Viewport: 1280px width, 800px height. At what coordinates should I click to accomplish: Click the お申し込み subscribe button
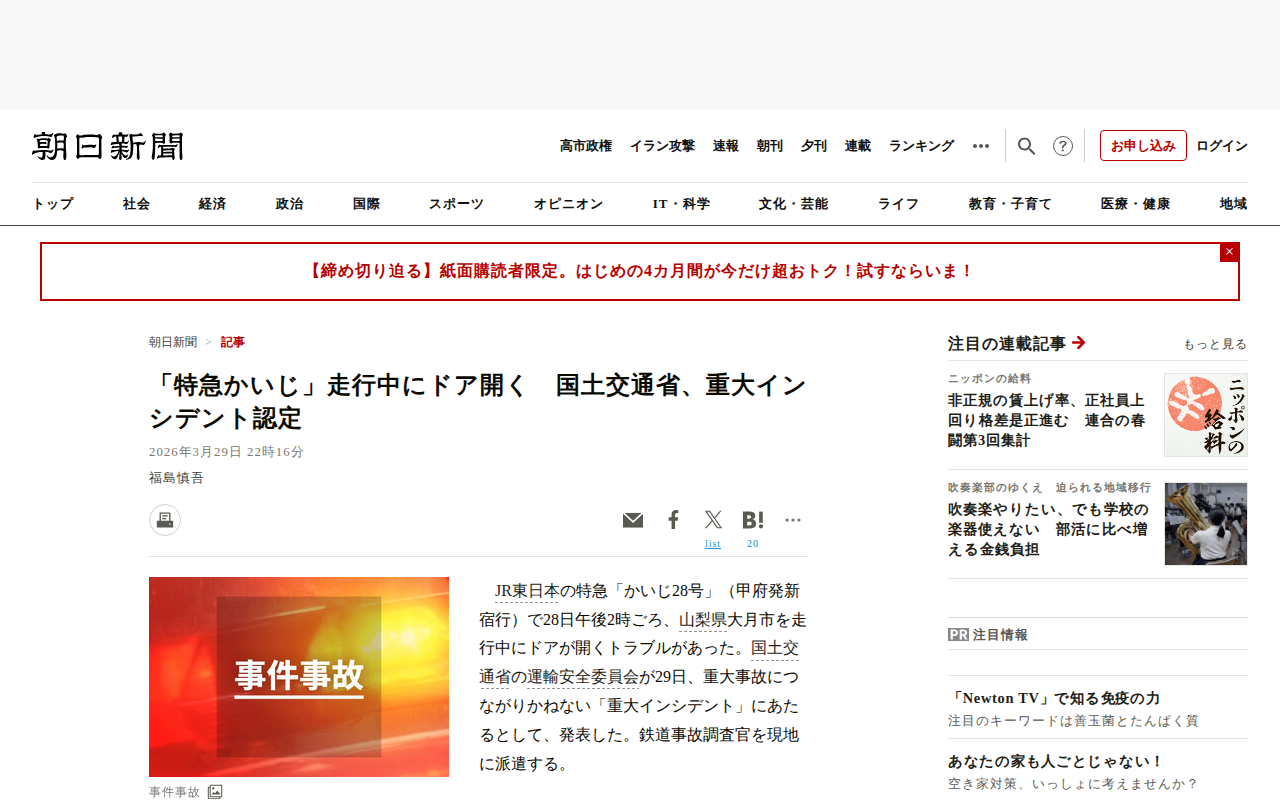click(x=1143, y=146)
